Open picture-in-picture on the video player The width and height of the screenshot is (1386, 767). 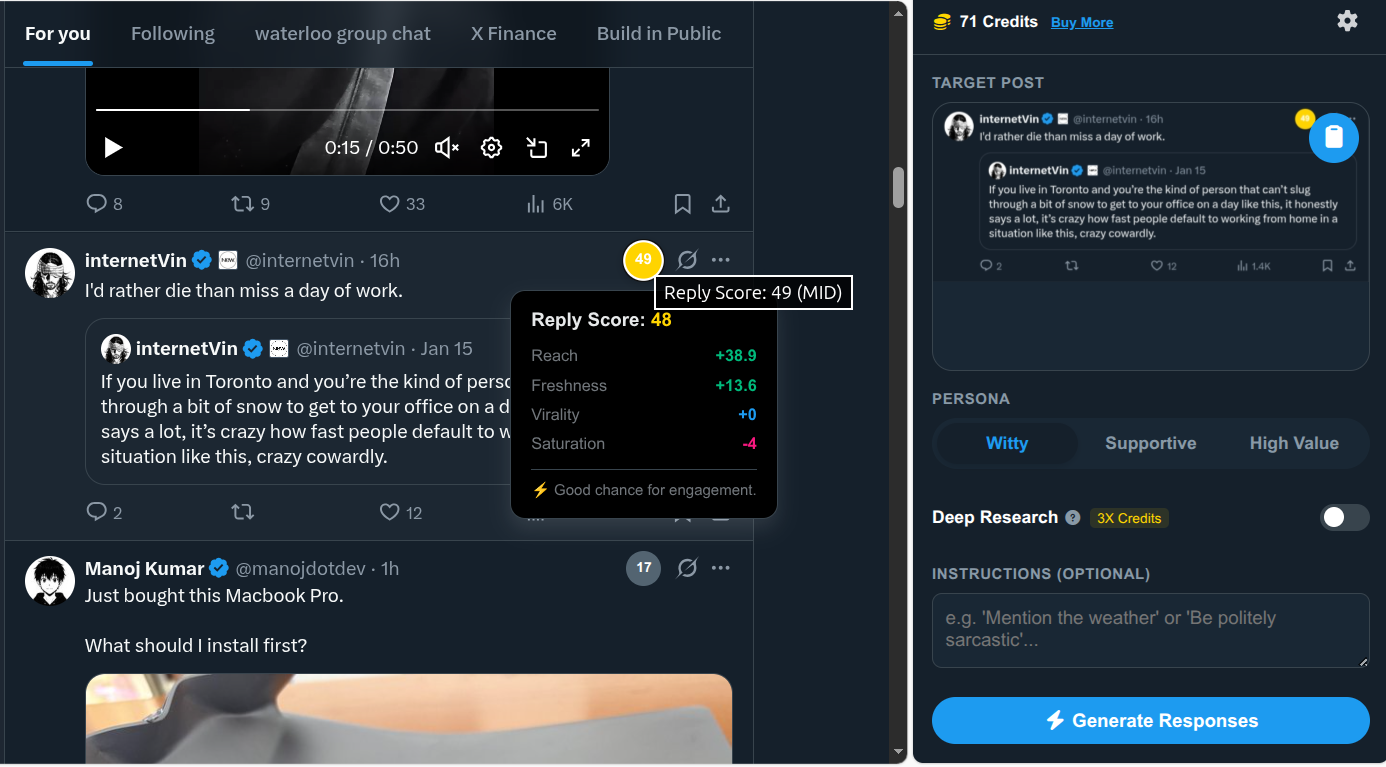pos(537,148)
